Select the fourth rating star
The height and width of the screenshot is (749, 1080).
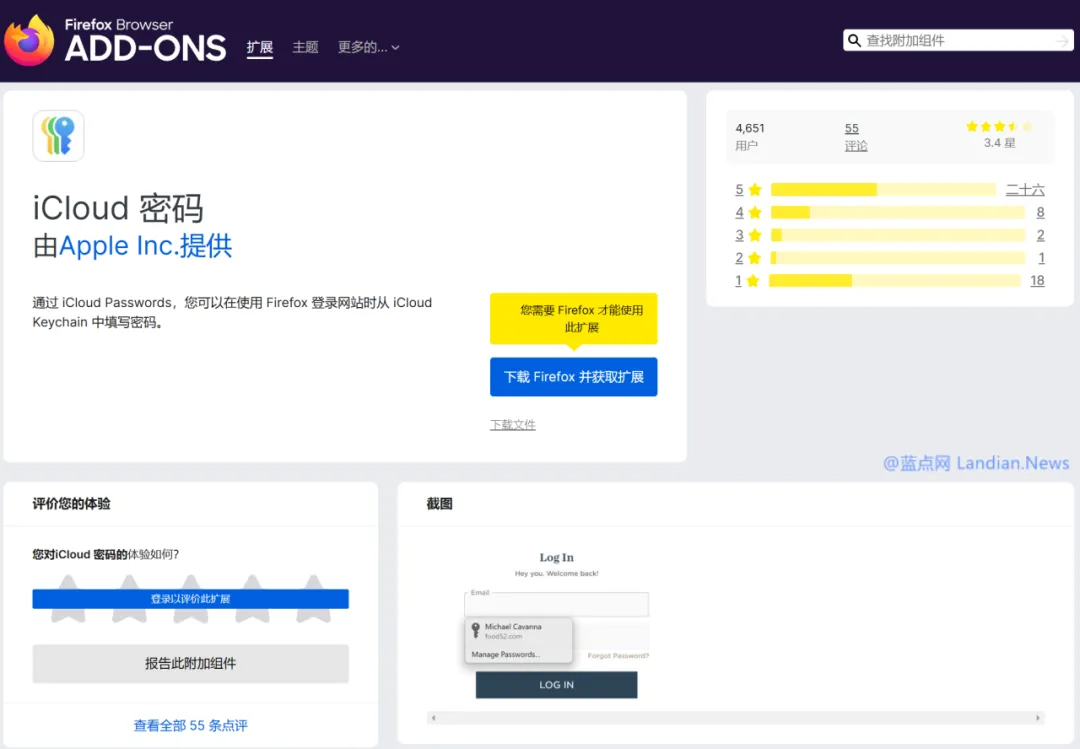click(x=252, y=598)
